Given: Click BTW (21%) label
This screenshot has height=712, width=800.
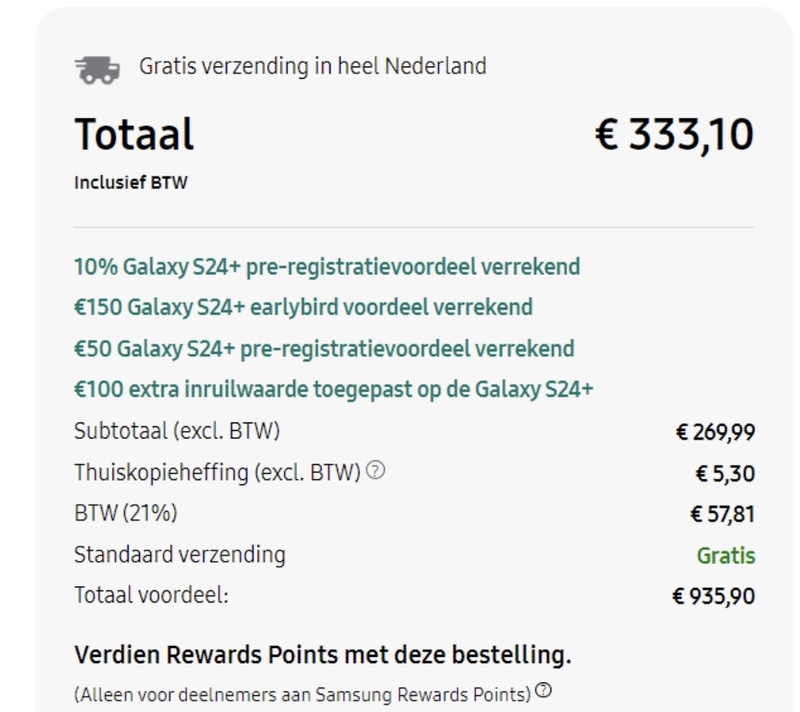Looking at the screenshot, I should pos(126,513).
